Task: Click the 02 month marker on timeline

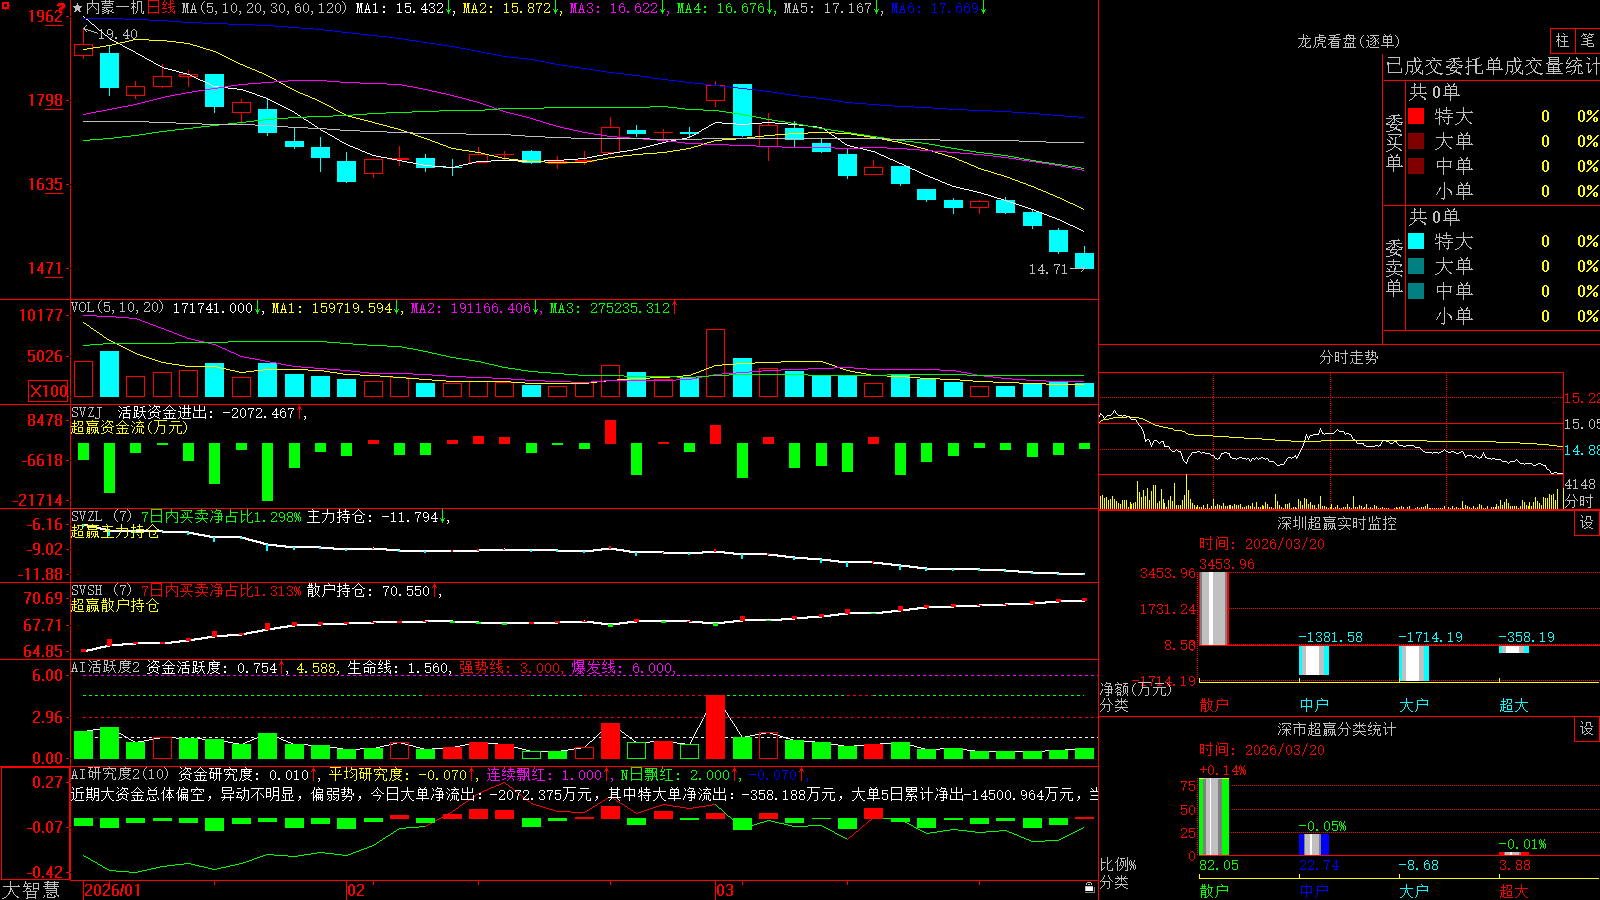Action: click(x=355, y=890)
